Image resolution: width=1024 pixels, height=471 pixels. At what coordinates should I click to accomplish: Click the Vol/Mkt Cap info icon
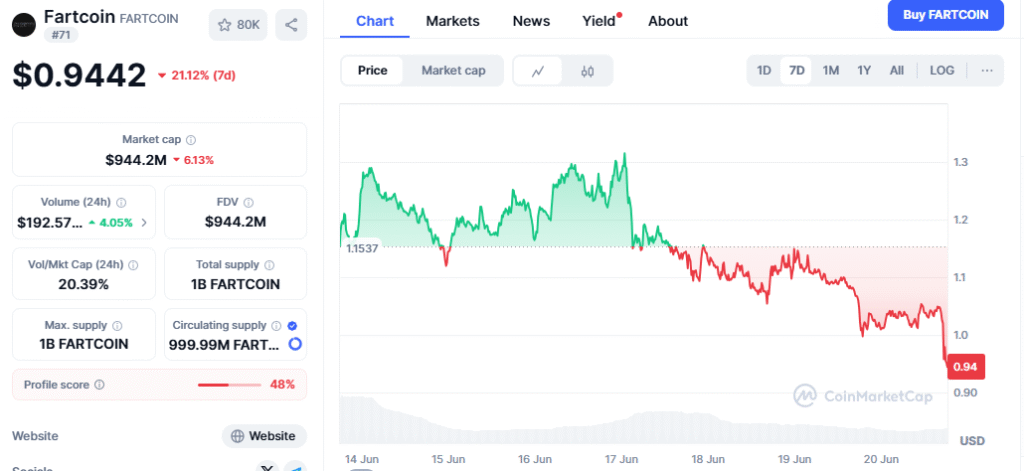pyautogui.click(x=133, y=265)
